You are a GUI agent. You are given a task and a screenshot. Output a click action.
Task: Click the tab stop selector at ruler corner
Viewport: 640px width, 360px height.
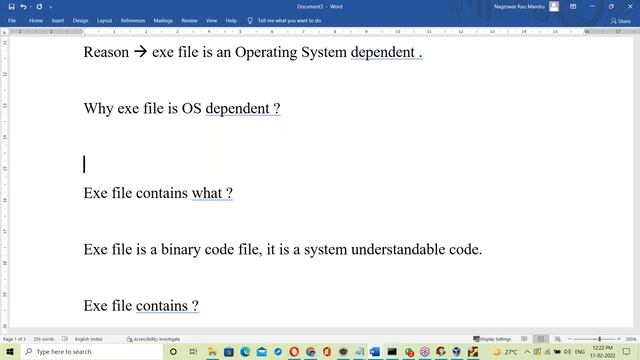click(x=4, y=31)
